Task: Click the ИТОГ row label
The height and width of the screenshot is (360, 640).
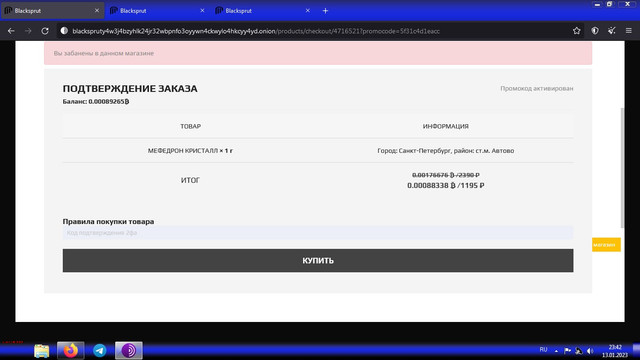Action: pos(190,180)
